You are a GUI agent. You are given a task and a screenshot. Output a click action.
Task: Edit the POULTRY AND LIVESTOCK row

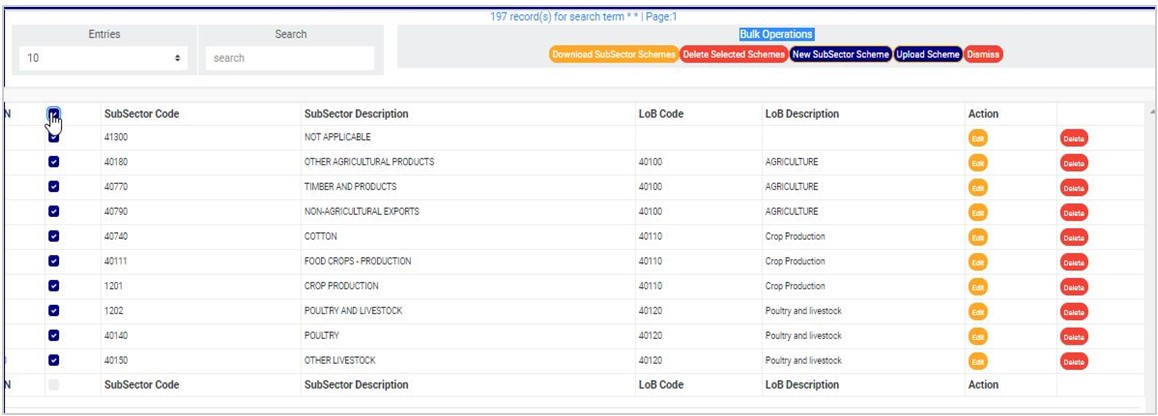[x=977, y=311]
